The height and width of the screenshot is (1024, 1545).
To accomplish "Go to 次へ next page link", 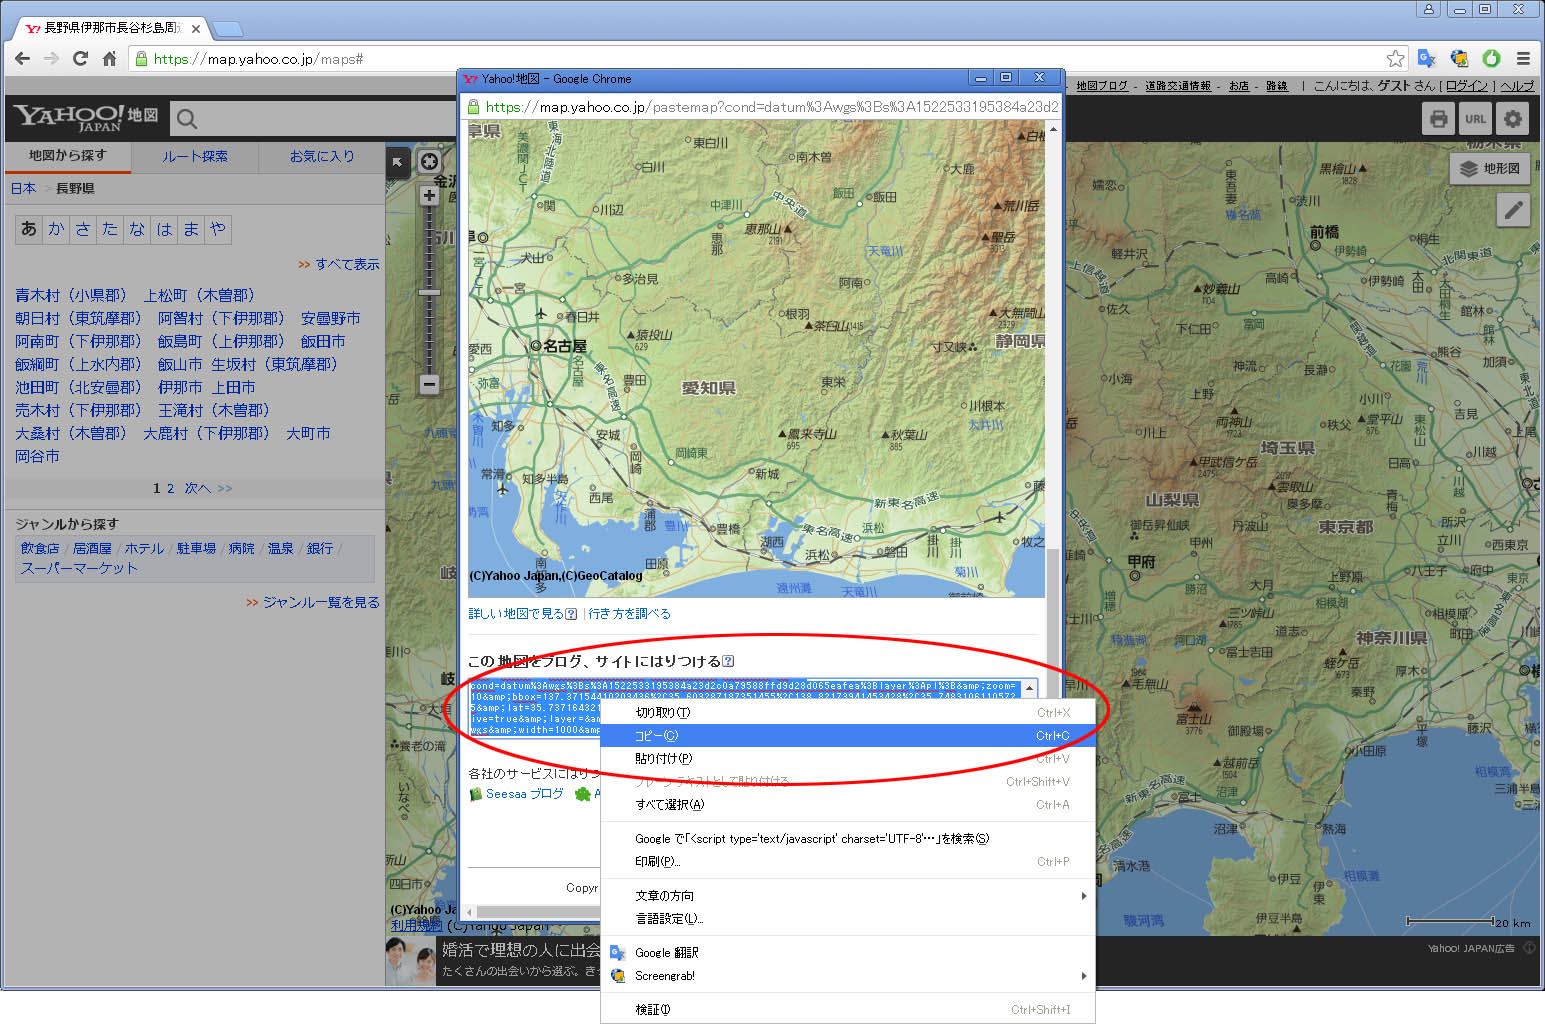I will 197,488.
